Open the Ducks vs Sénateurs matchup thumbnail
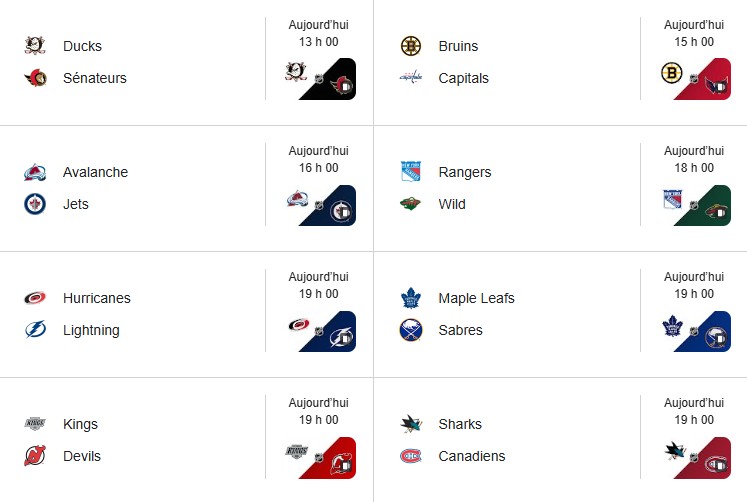 [319, 79]
